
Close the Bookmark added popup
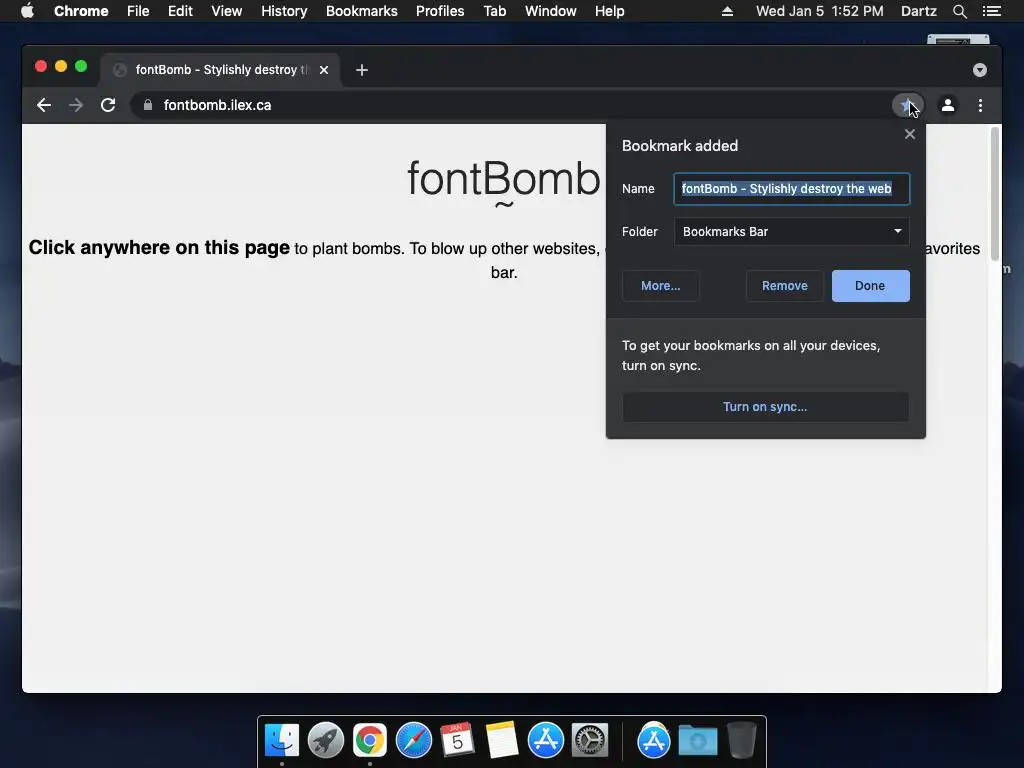[910, 134]
